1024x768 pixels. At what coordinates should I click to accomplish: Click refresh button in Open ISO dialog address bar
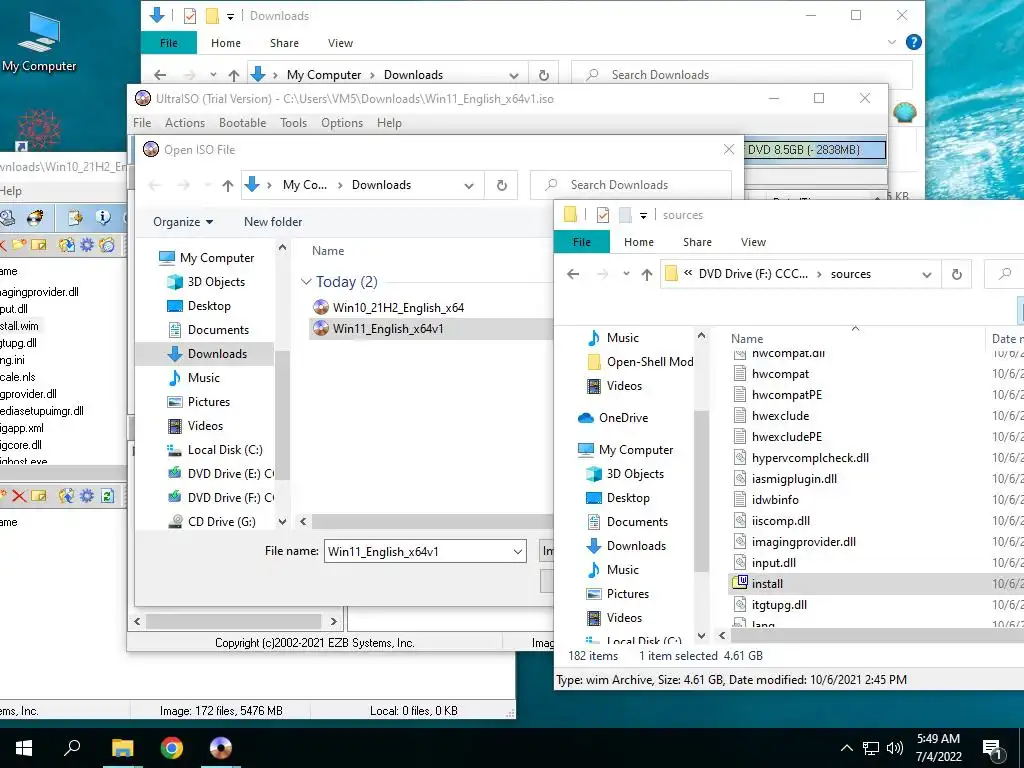click(502, 185)
